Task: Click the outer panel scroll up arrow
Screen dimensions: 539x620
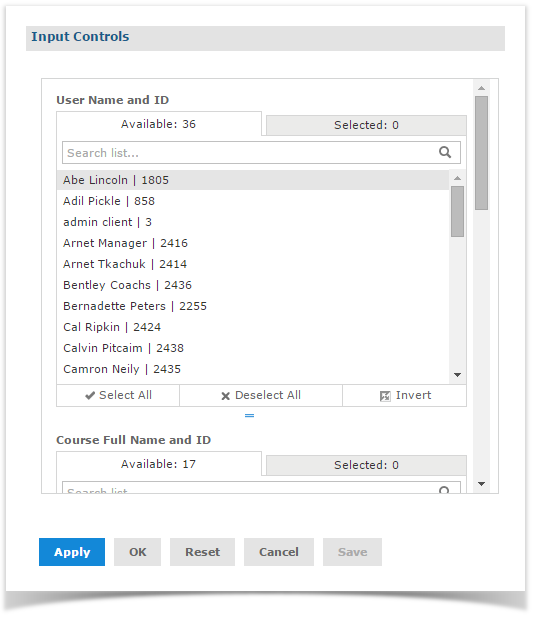Action: coord(481,88)
